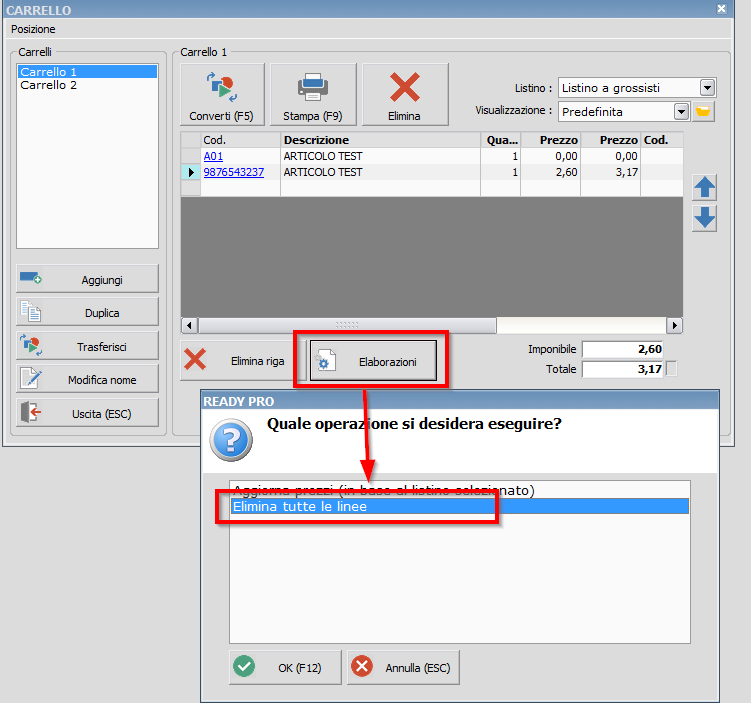Cancel with Annulla (ESC)
This screenshot has height=703, width=751.
tap(403, 667)
